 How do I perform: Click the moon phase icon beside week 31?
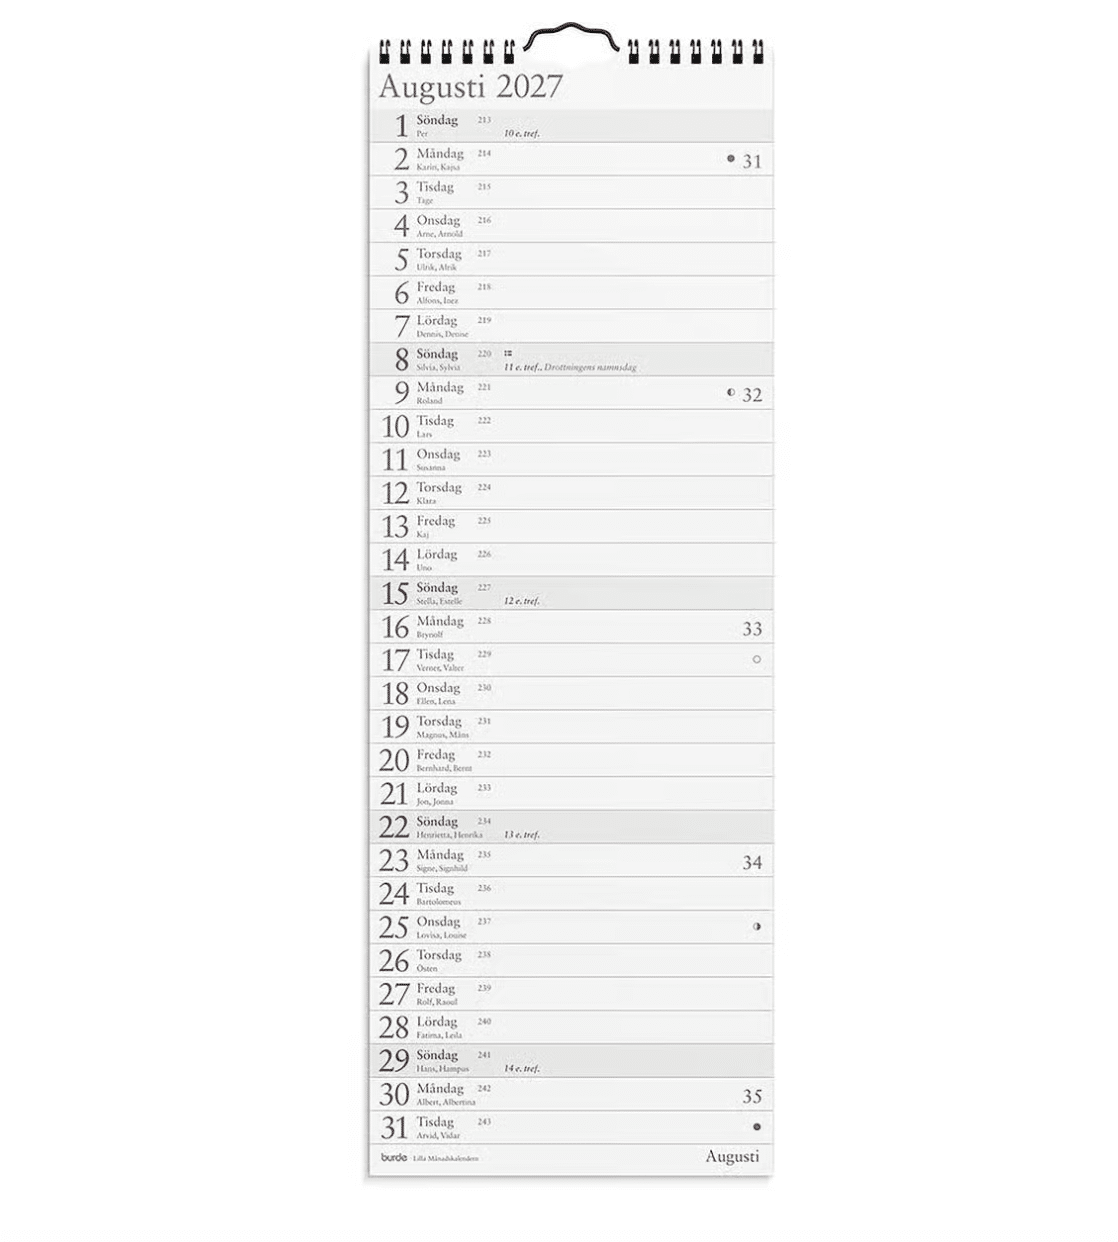click(x=731, y=158)
